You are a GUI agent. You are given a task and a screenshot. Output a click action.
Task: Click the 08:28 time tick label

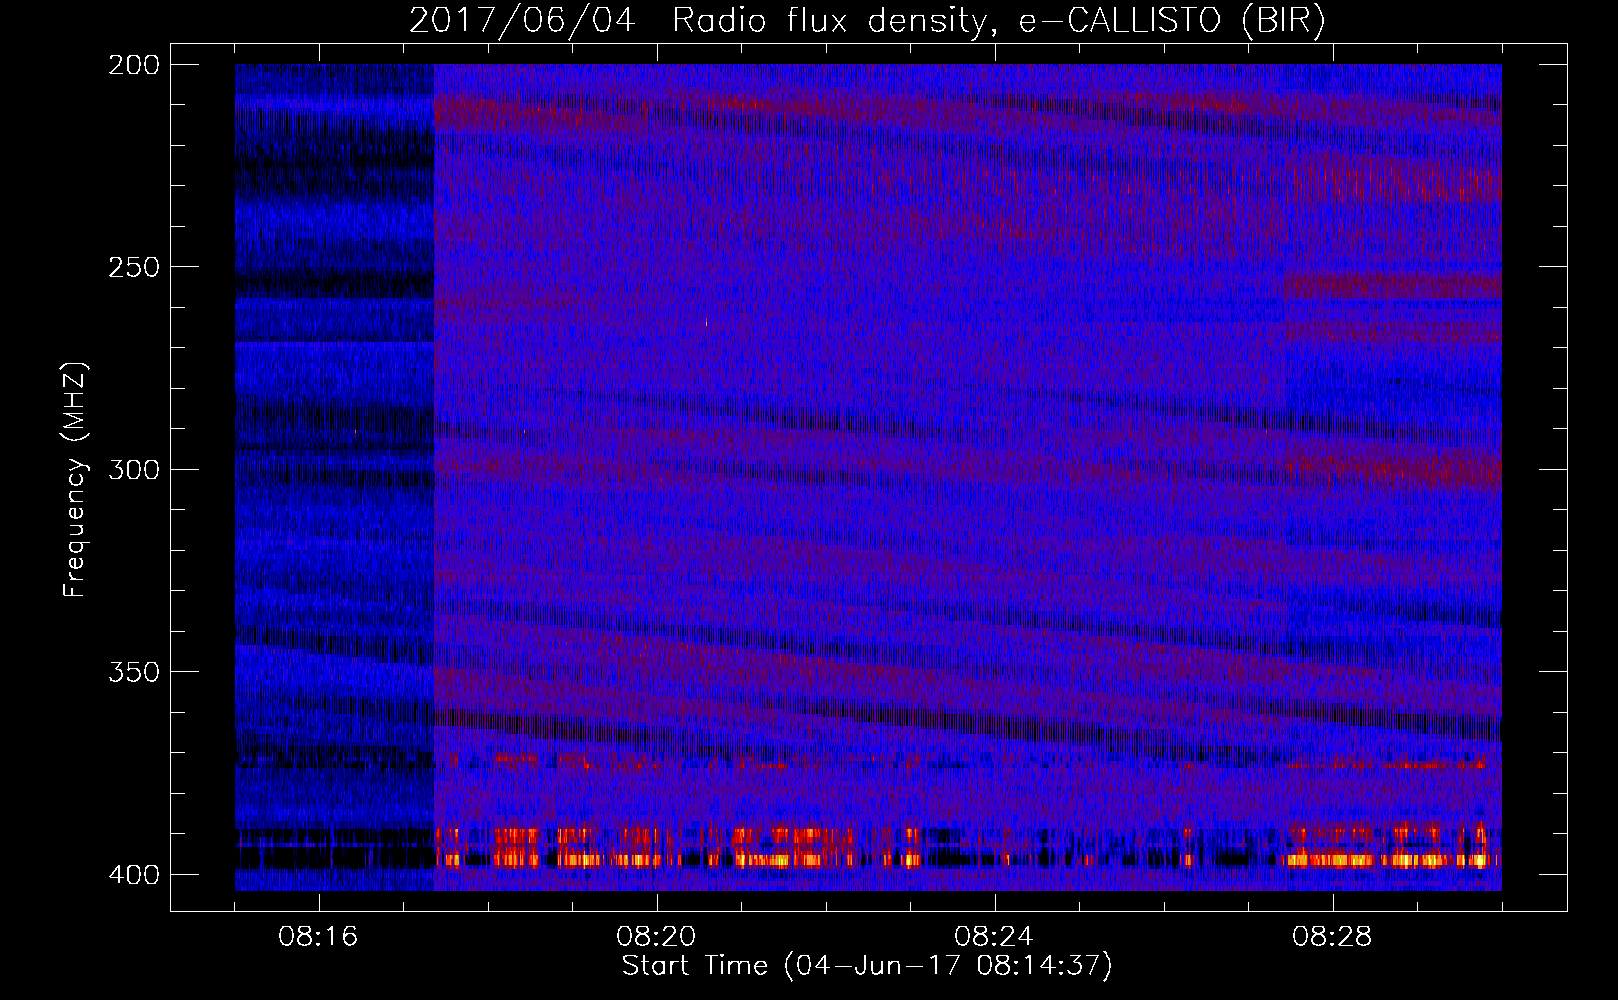(1332, 937)
